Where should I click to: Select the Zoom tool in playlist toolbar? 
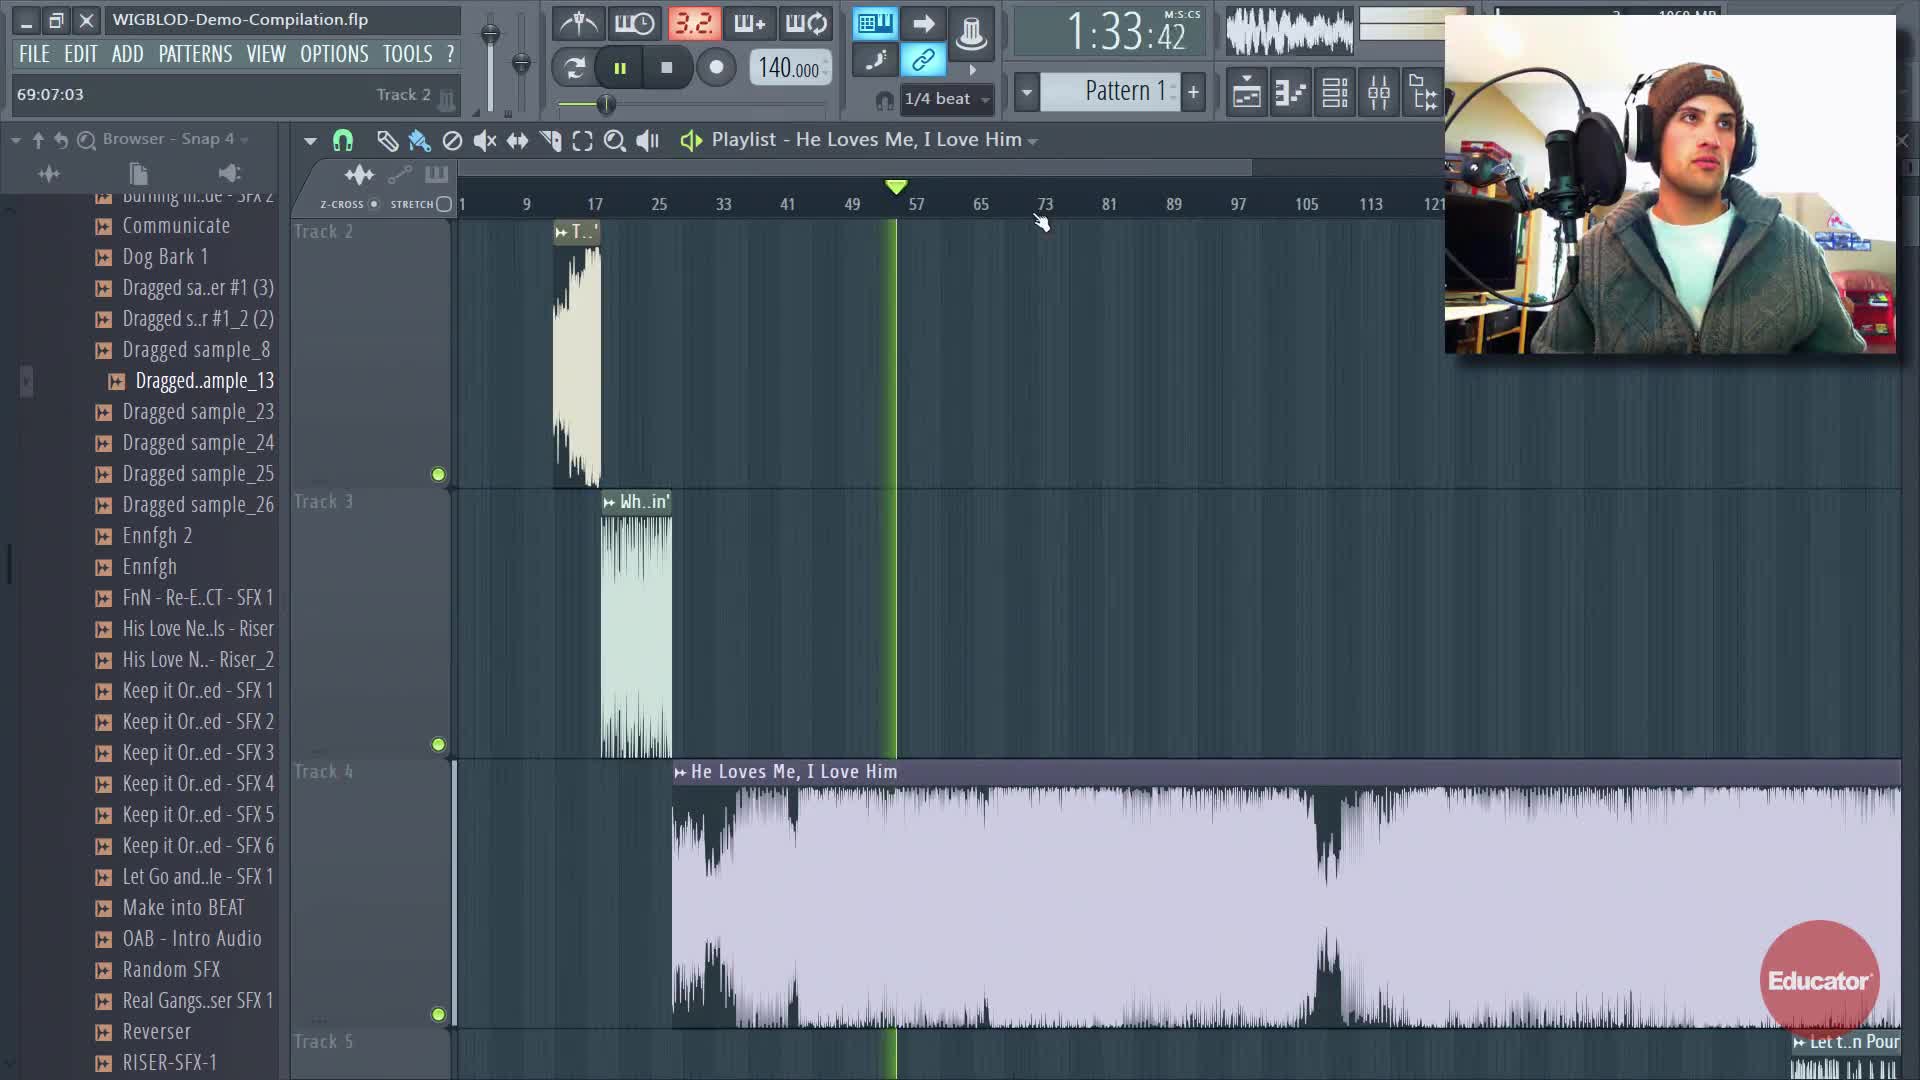pos(614,141)
